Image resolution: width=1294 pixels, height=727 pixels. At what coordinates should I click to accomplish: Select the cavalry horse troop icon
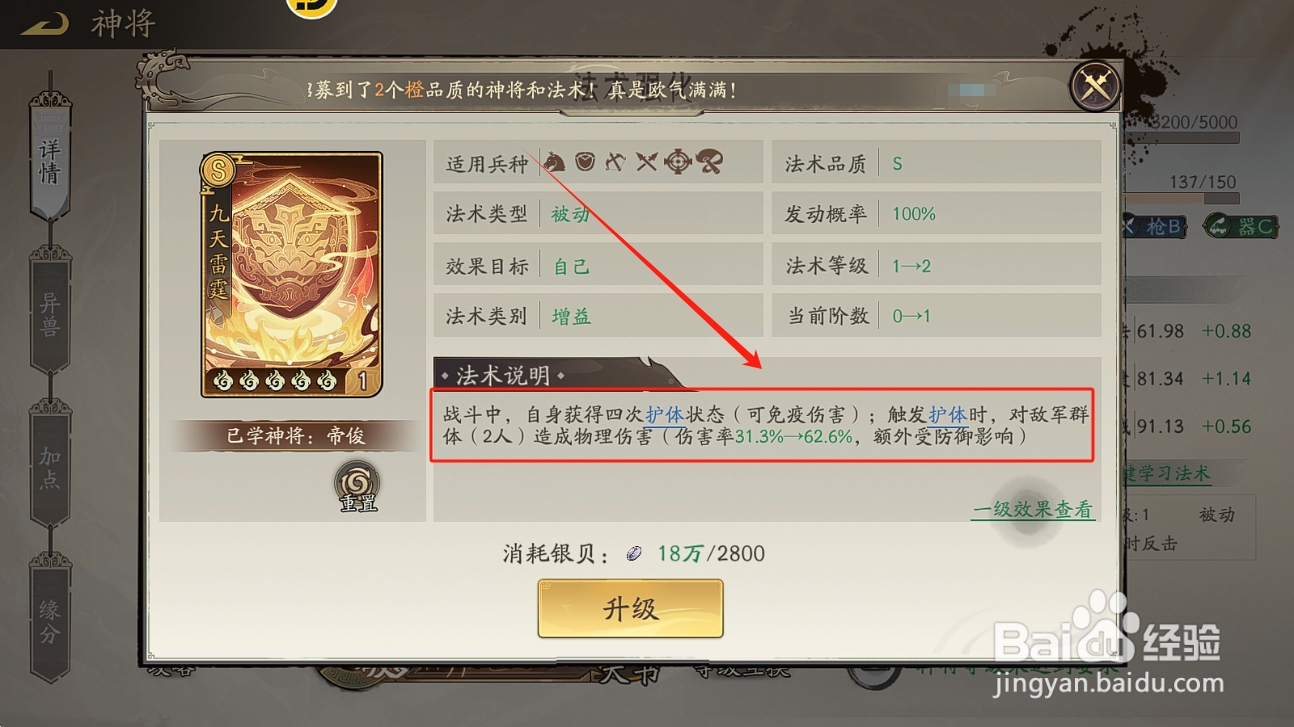point(555,161)
